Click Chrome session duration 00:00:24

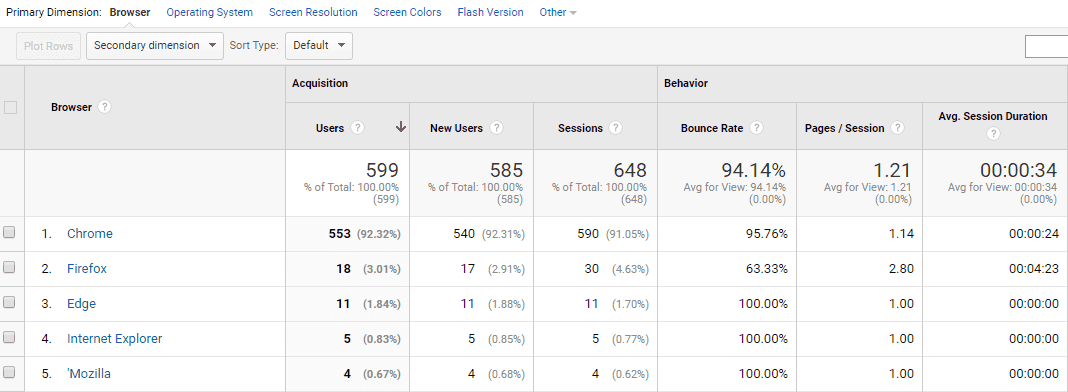[1034, 233]
